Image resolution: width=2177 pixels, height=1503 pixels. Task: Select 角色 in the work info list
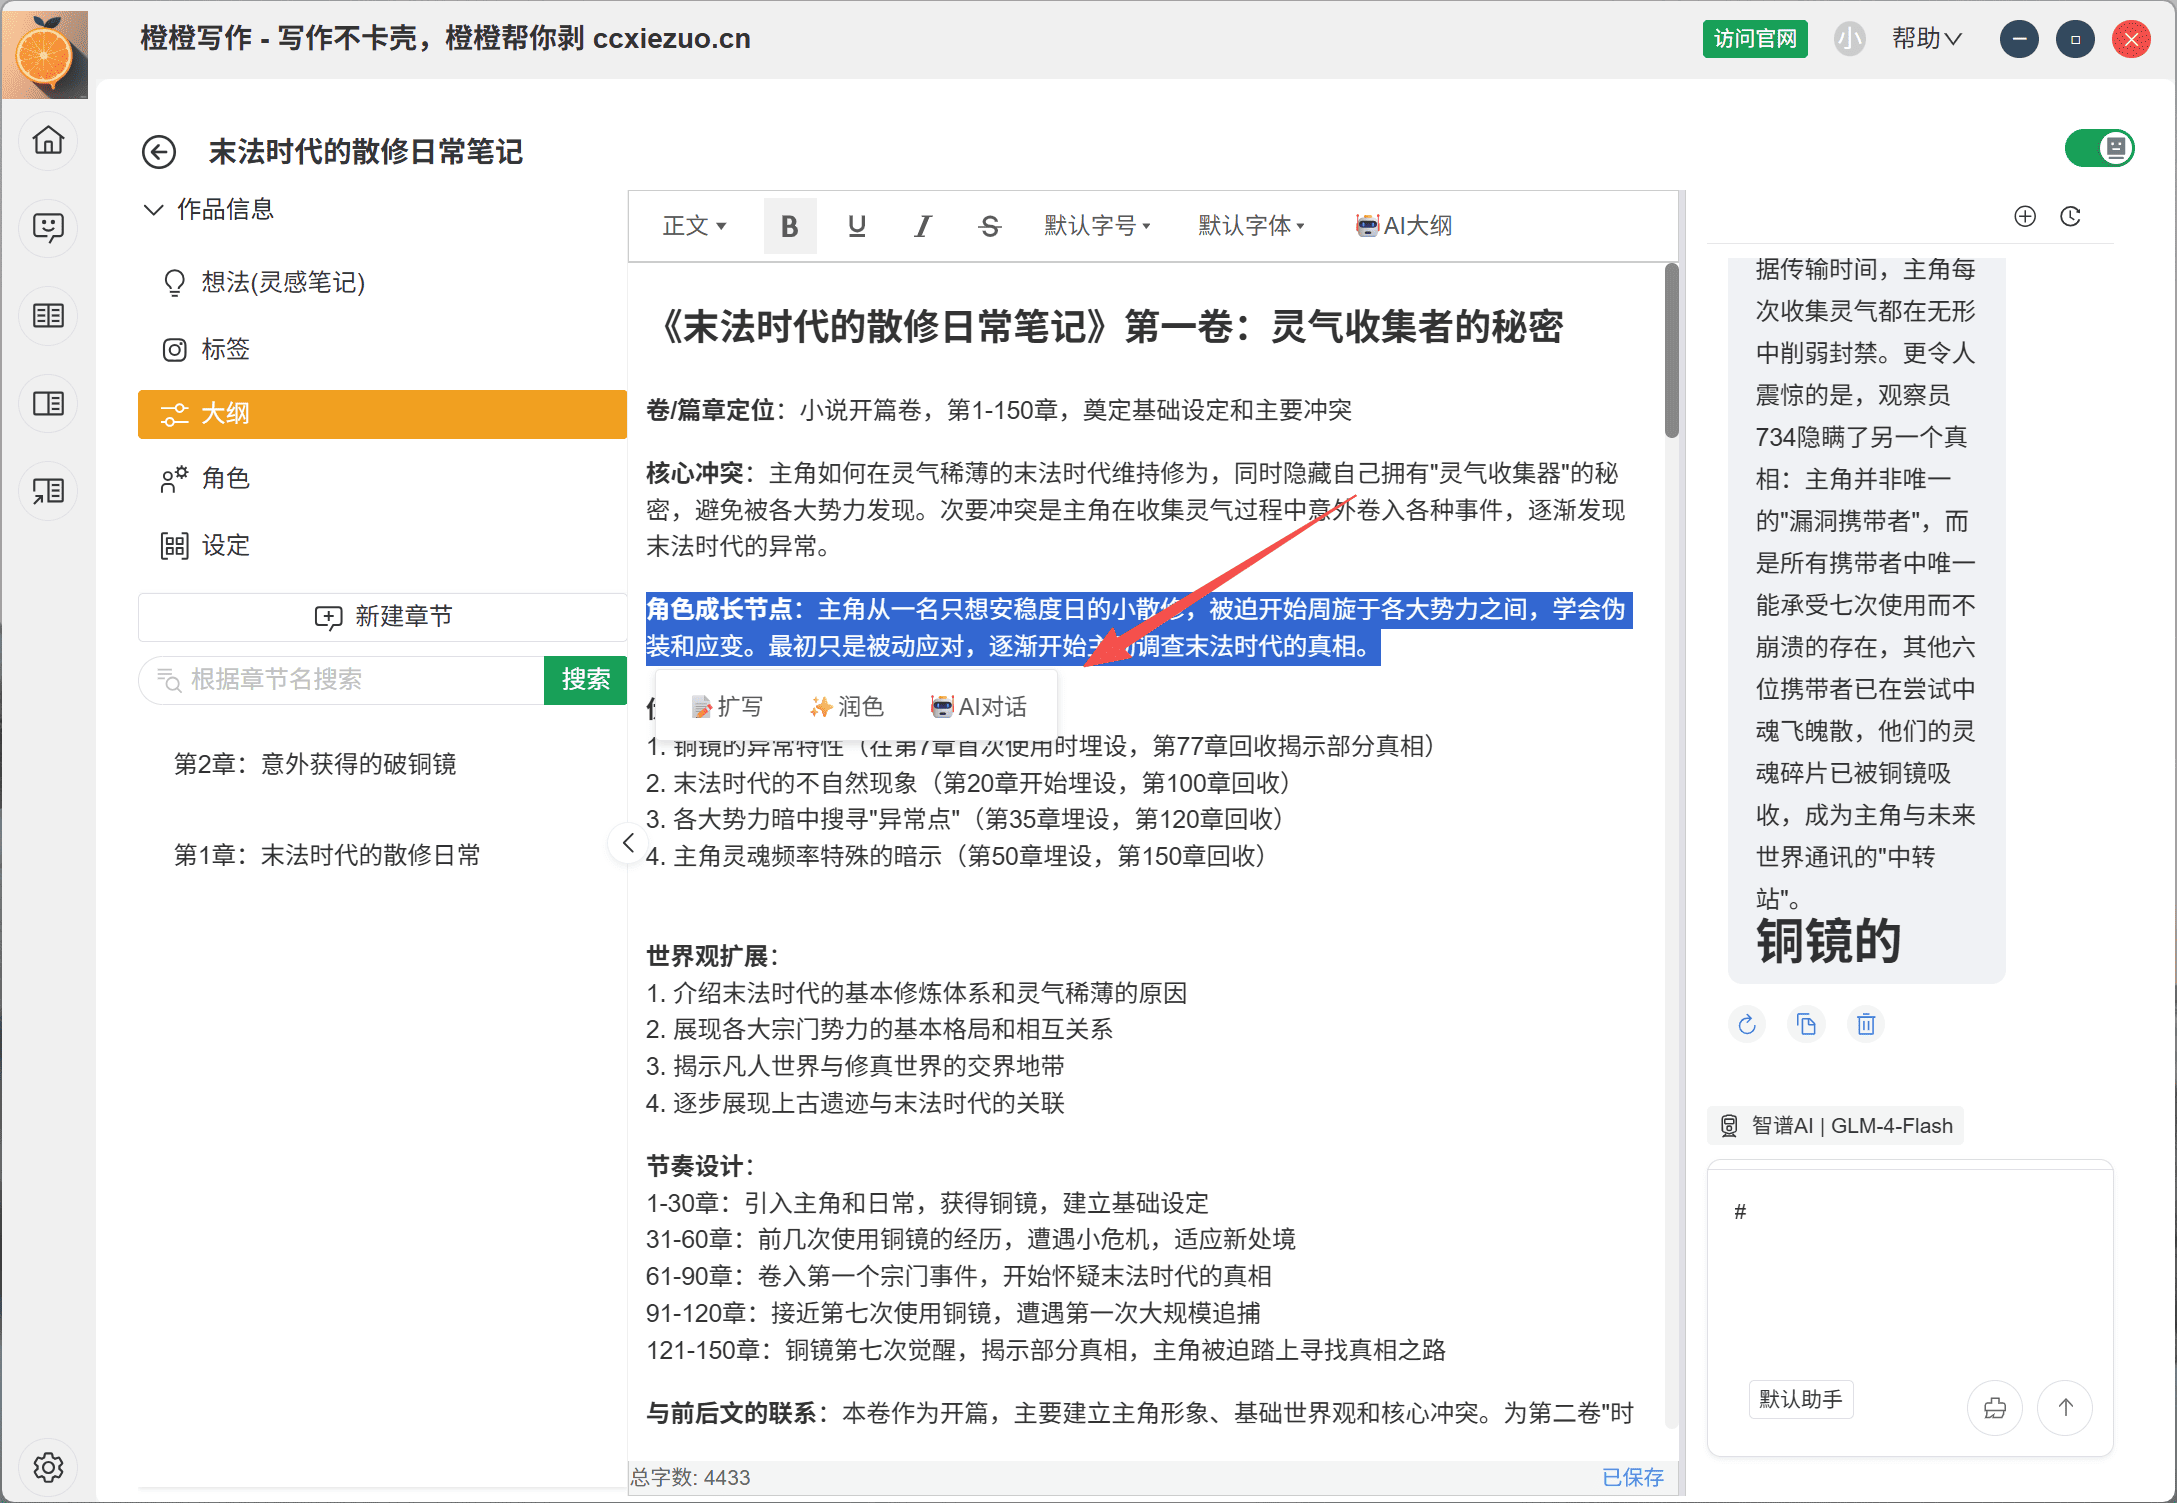coord(226,478)
